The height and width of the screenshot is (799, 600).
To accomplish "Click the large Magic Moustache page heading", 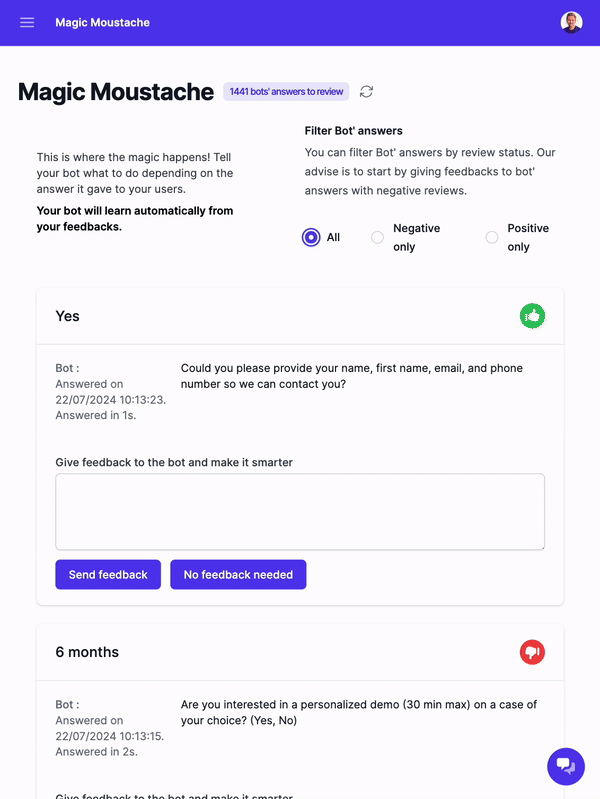I will pos(116,92).
